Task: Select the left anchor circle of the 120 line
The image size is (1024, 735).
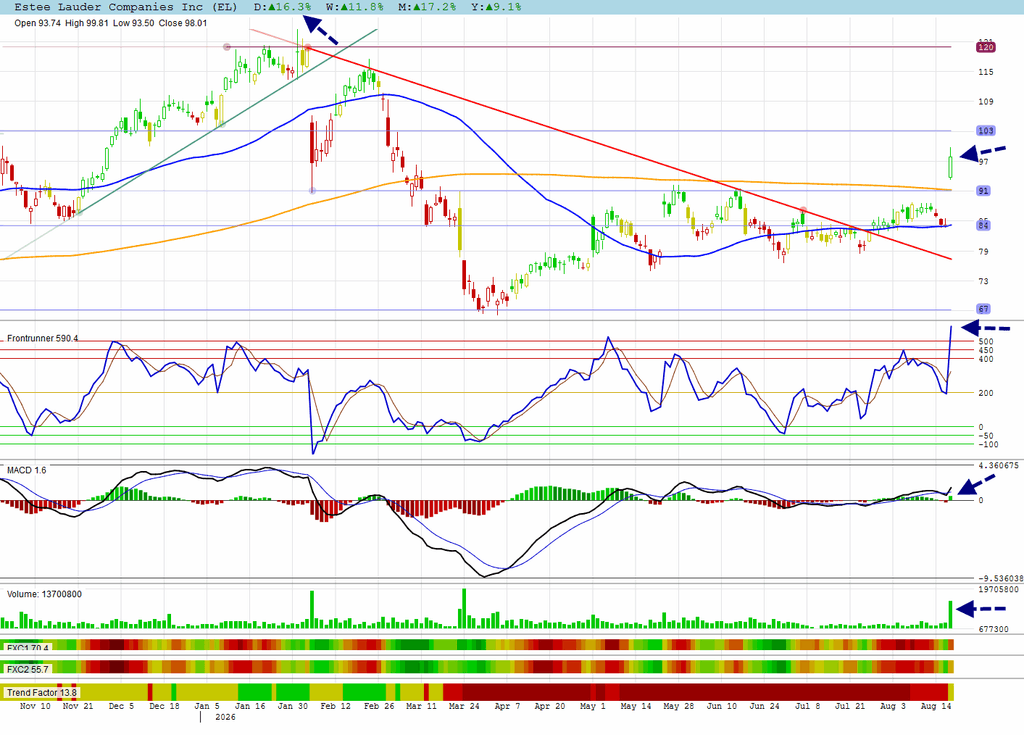Action: click(x=227, y=47)
